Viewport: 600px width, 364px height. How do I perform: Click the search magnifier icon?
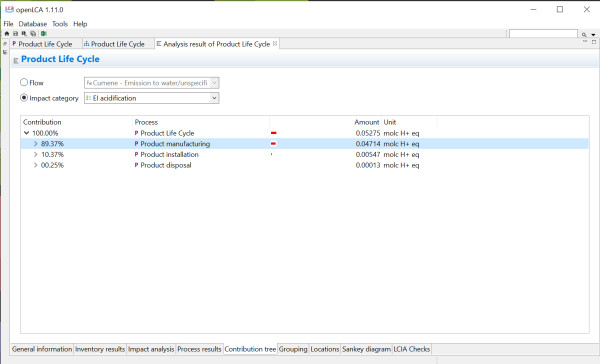tap(584, 34)
